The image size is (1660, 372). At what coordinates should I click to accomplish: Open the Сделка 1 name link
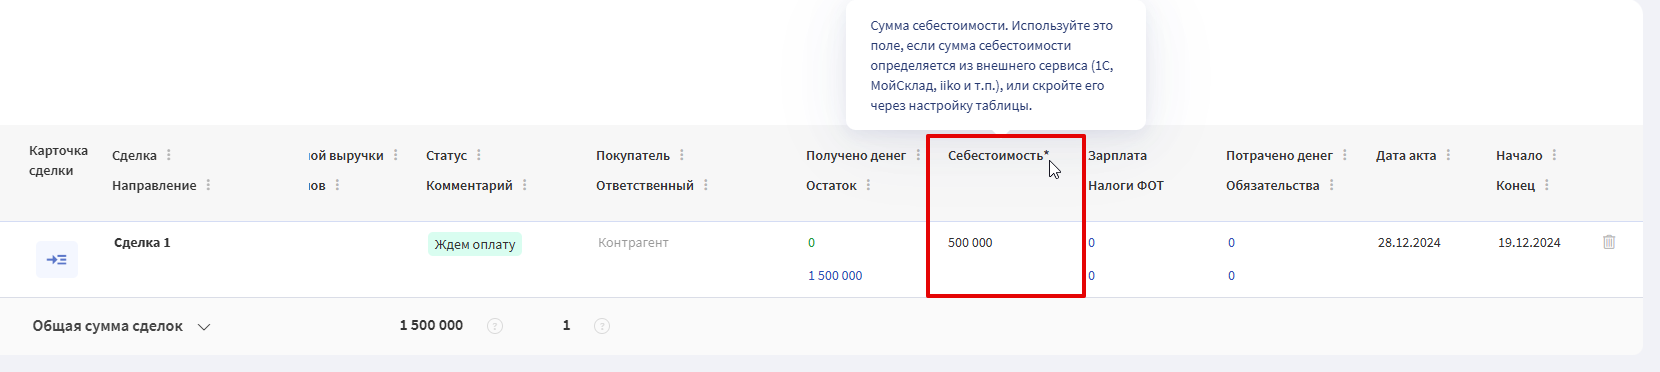tap(142, 242)
